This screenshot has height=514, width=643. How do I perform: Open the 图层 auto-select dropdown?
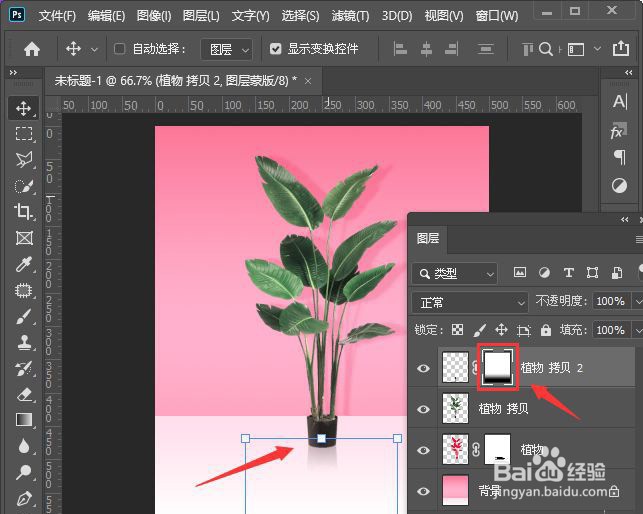coord(226,50)
